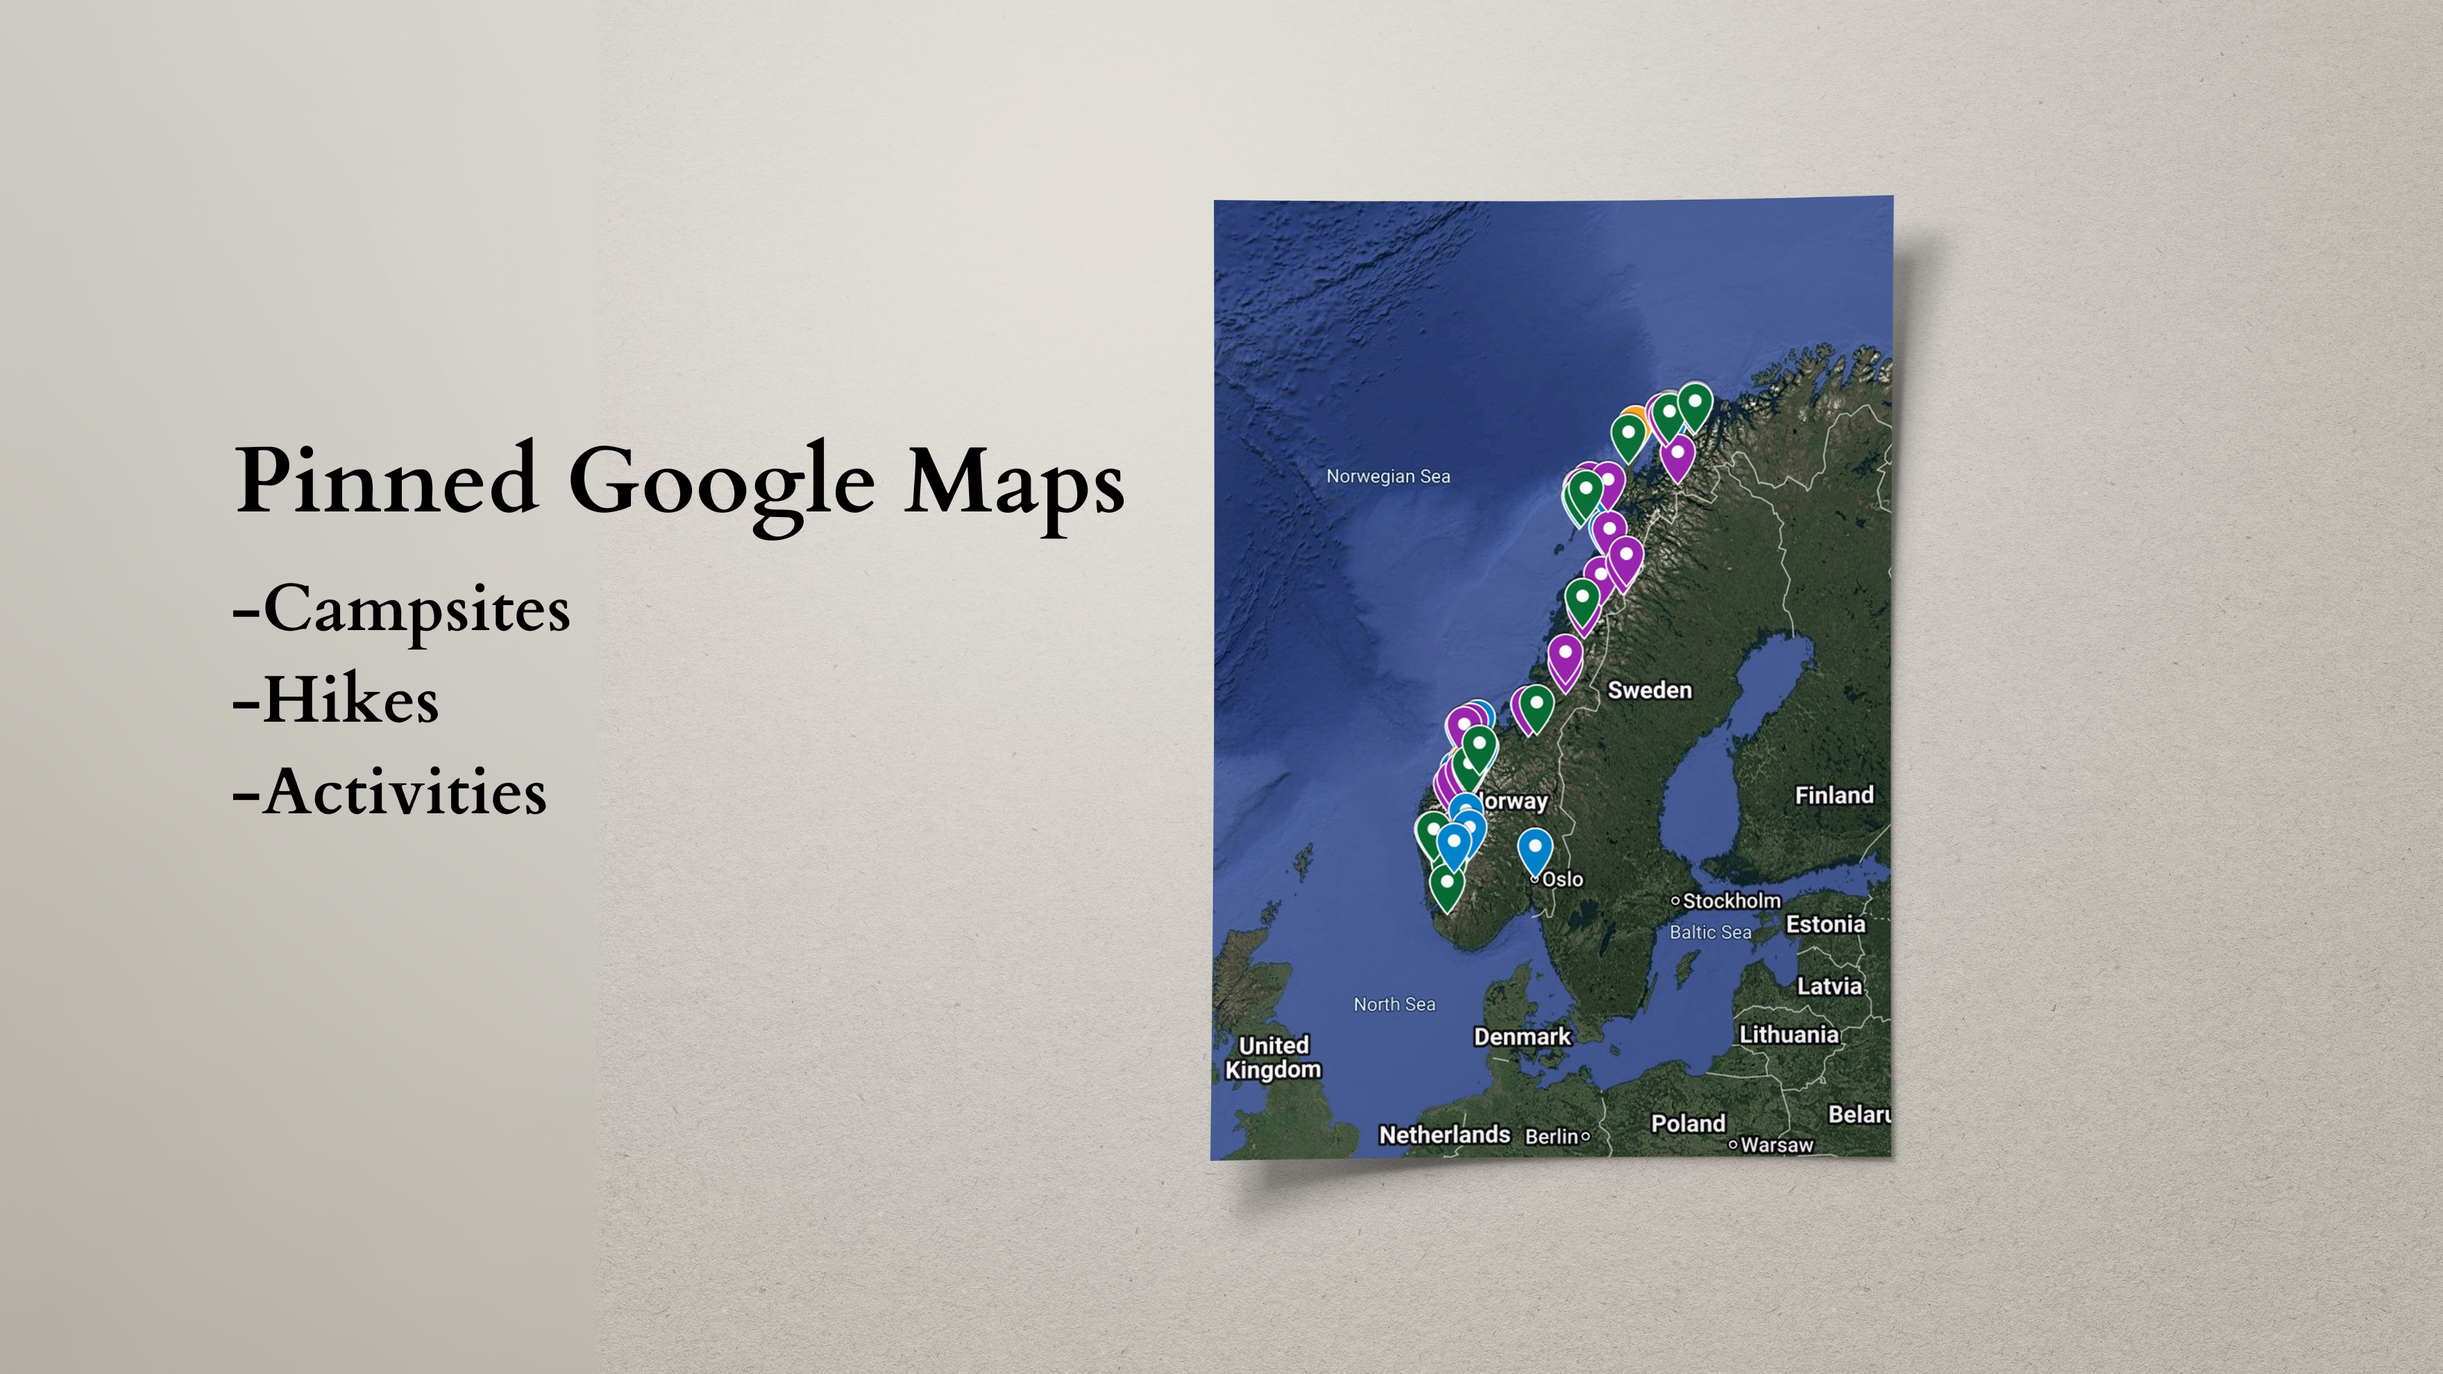Click the Berlin city dot marker
The width and height of the screenshot is (2443, 1374).
[1585, 1136]
